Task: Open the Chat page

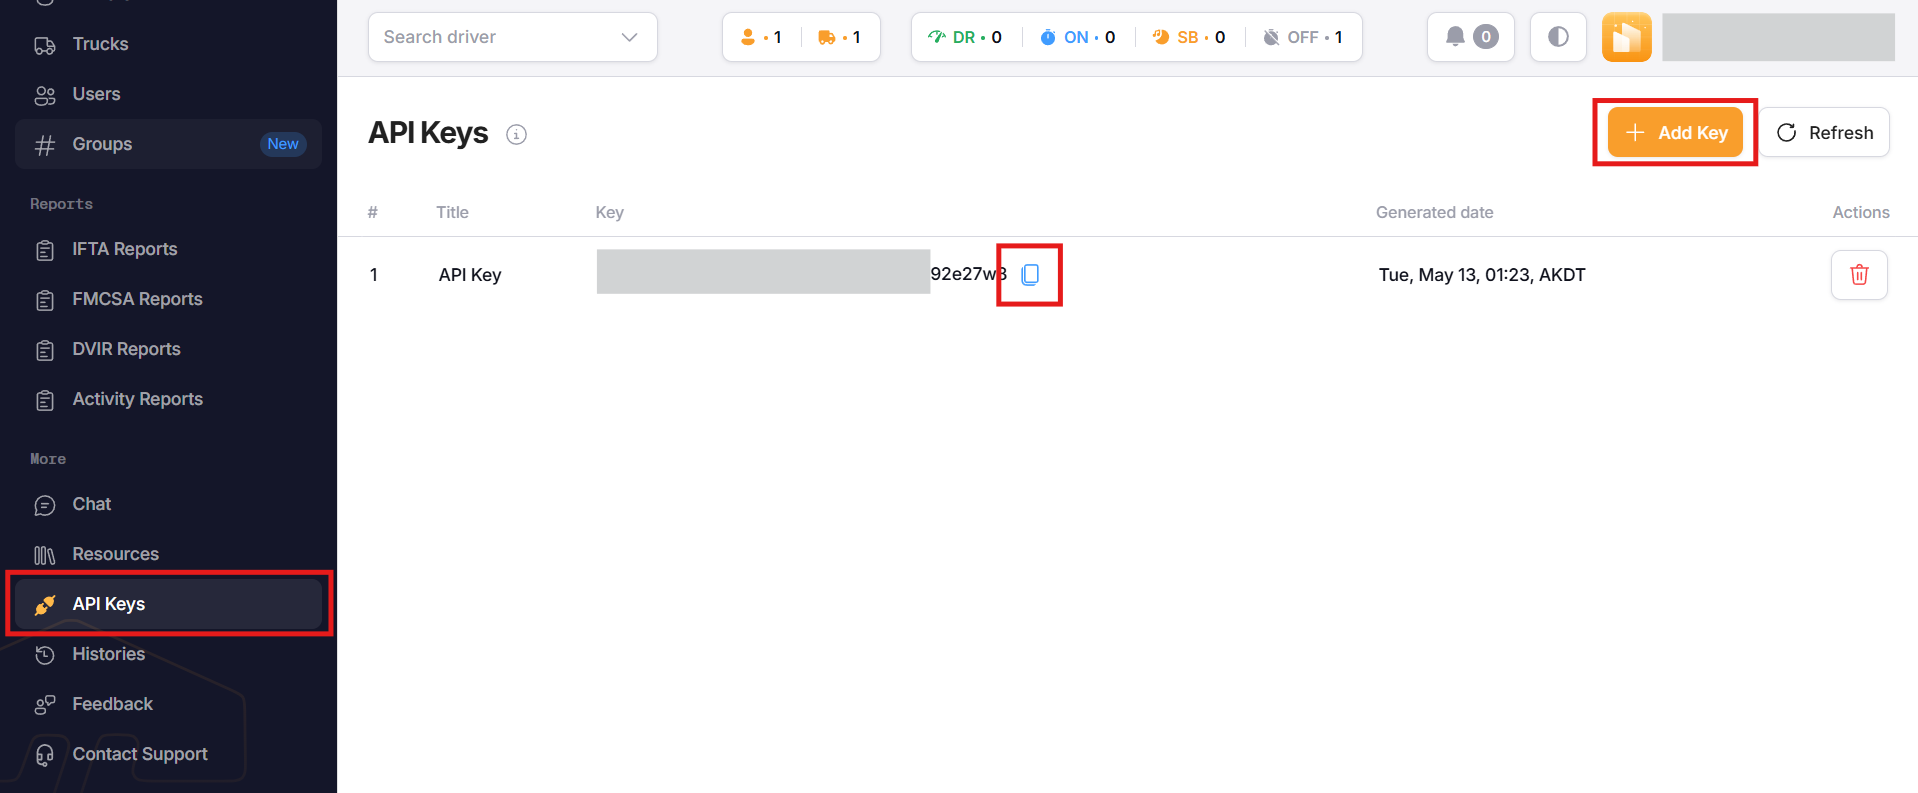Action: (91, 504)
